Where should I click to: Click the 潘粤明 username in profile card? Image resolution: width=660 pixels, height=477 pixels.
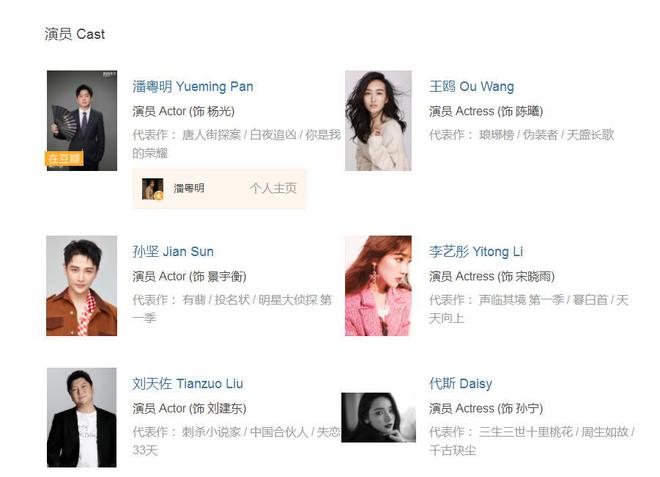[189, 188]
